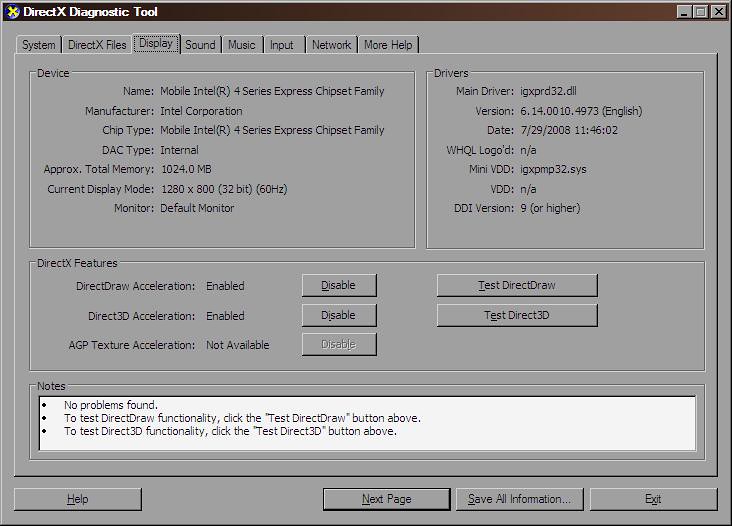Click the driver date '7/29/2008 11:46:02'
This screenshot has height=526, width=732.
[569, 130]
